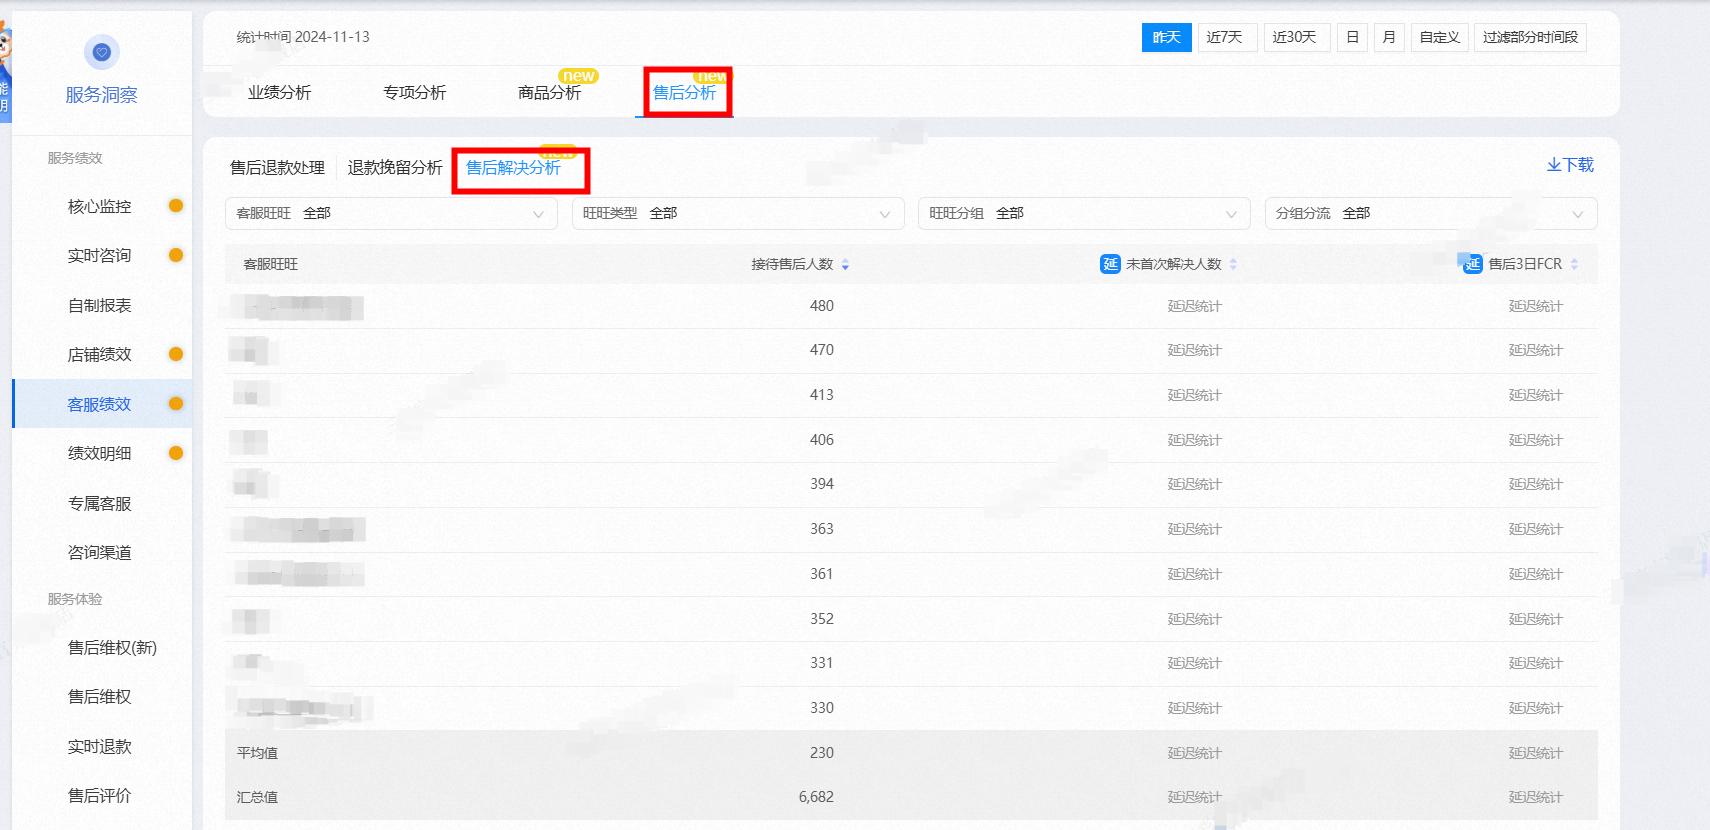This screenshot has width=1710, height=830.
Task: Click the 480 value in the table
Action: point(822,306)
